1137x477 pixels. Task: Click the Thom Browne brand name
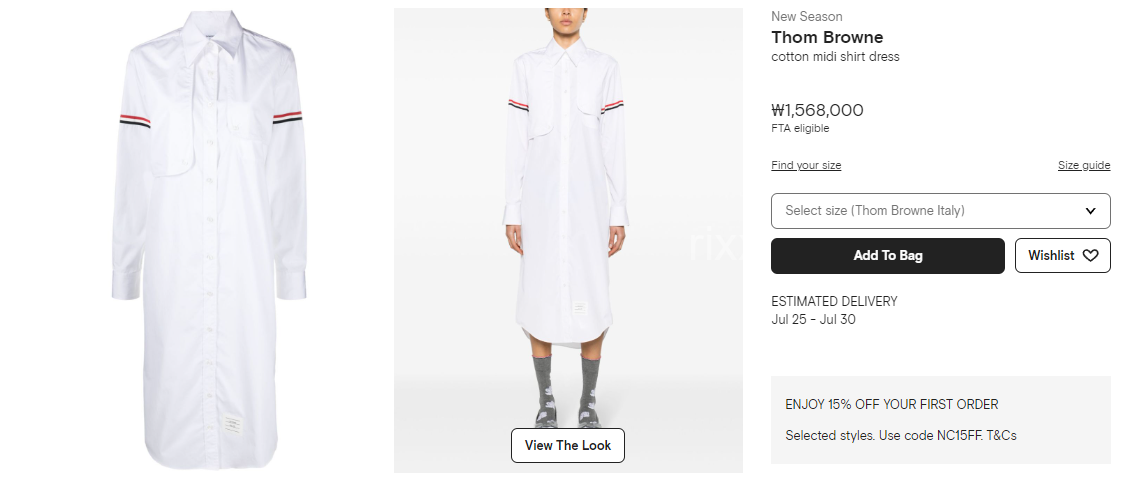tap(827, 37)
